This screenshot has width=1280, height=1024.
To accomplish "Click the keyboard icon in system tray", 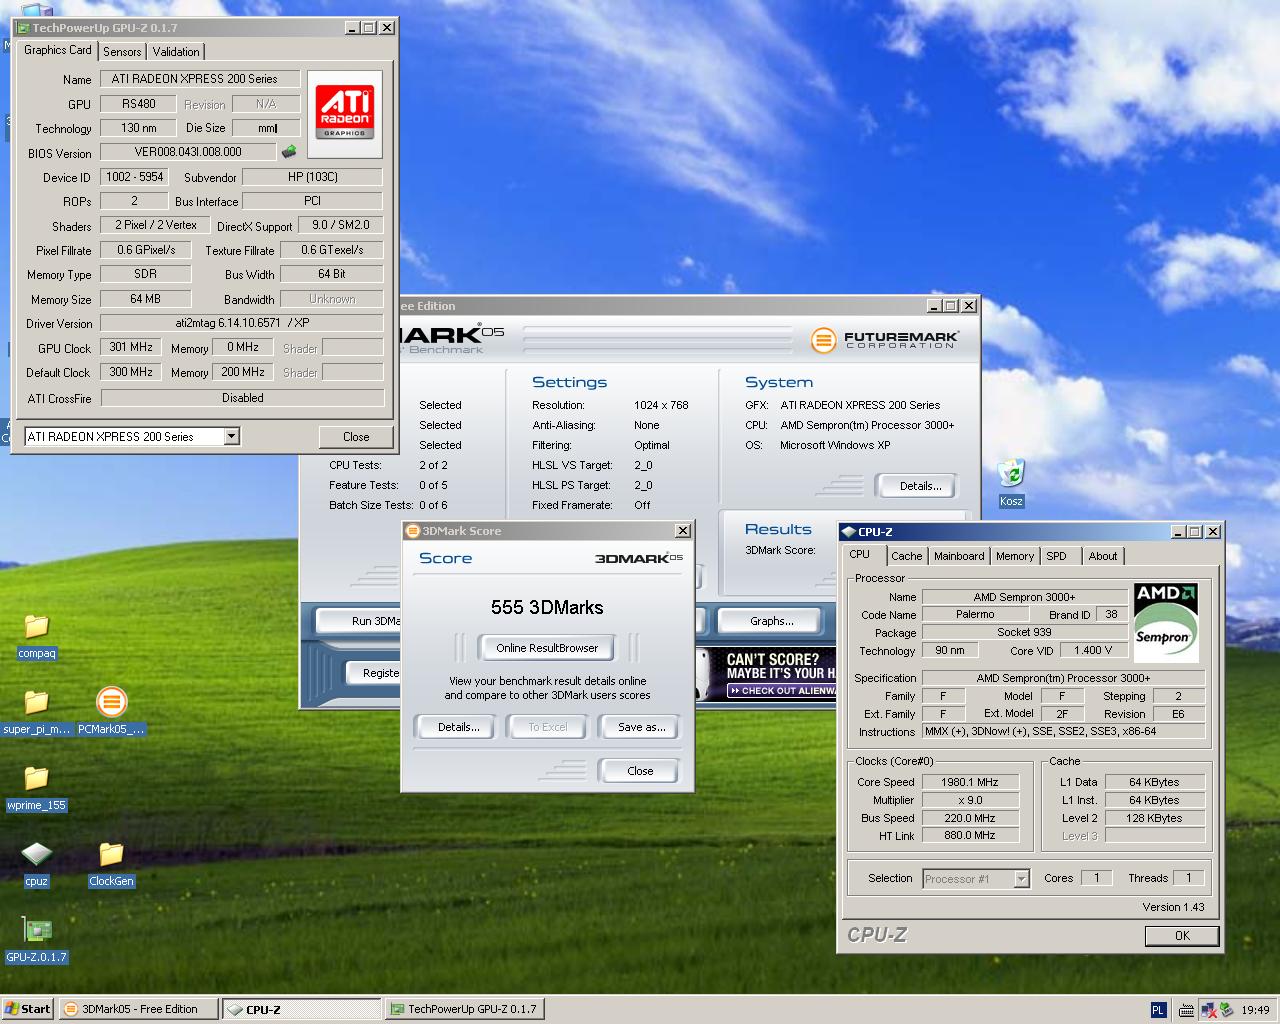I will [1186, 1010].
